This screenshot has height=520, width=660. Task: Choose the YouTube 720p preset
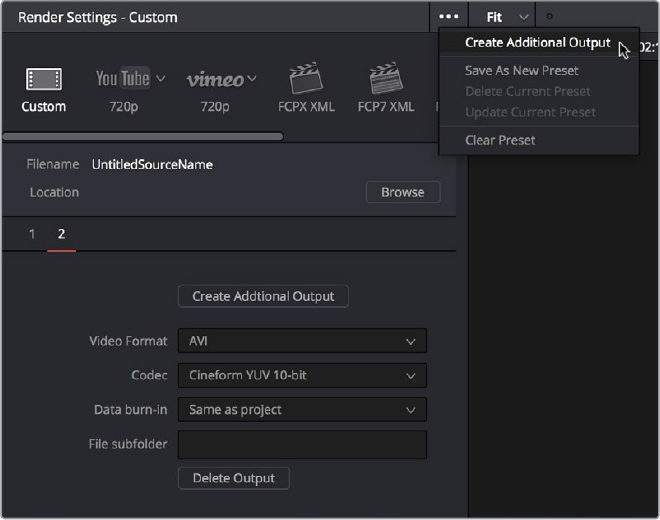[x=122, y=80]
